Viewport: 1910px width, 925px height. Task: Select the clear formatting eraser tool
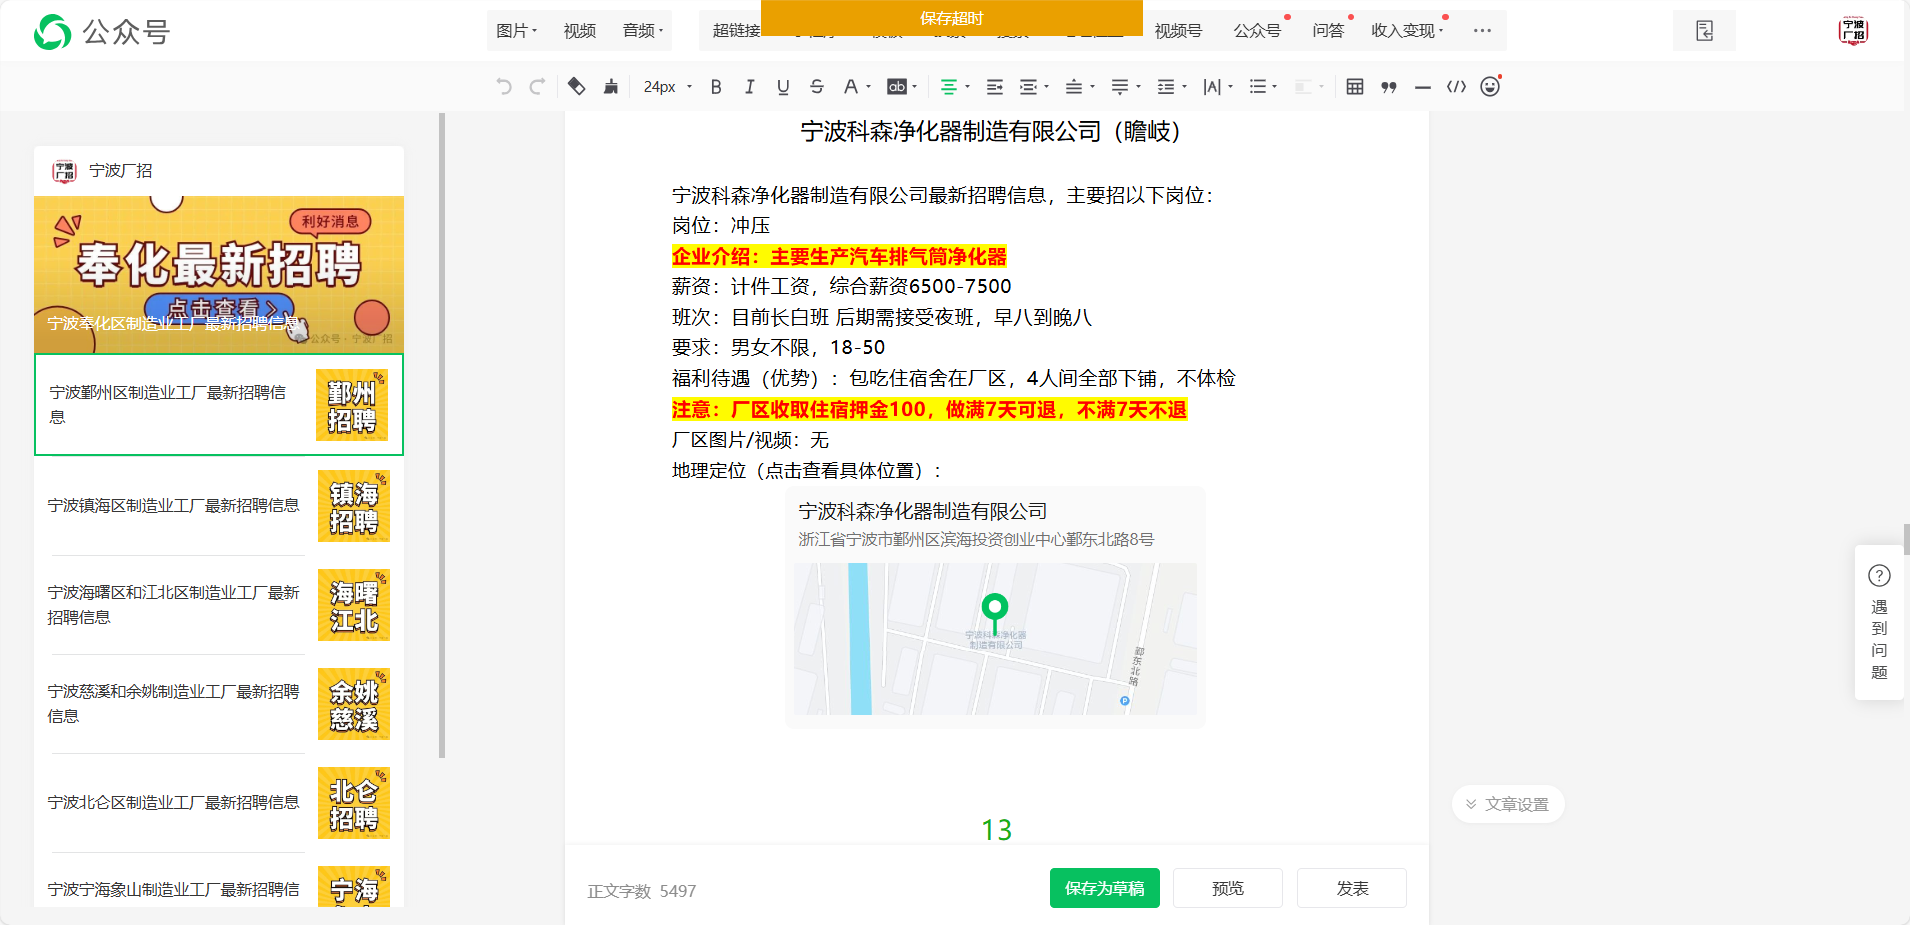[576, 87]
